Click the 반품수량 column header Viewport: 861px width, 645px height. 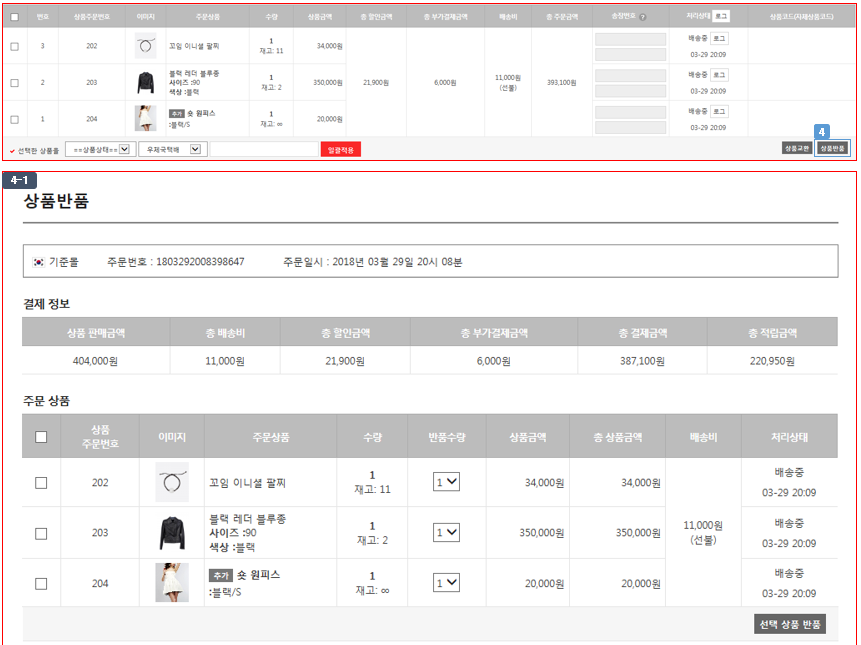pyautogui.click(x=447, y=438)
